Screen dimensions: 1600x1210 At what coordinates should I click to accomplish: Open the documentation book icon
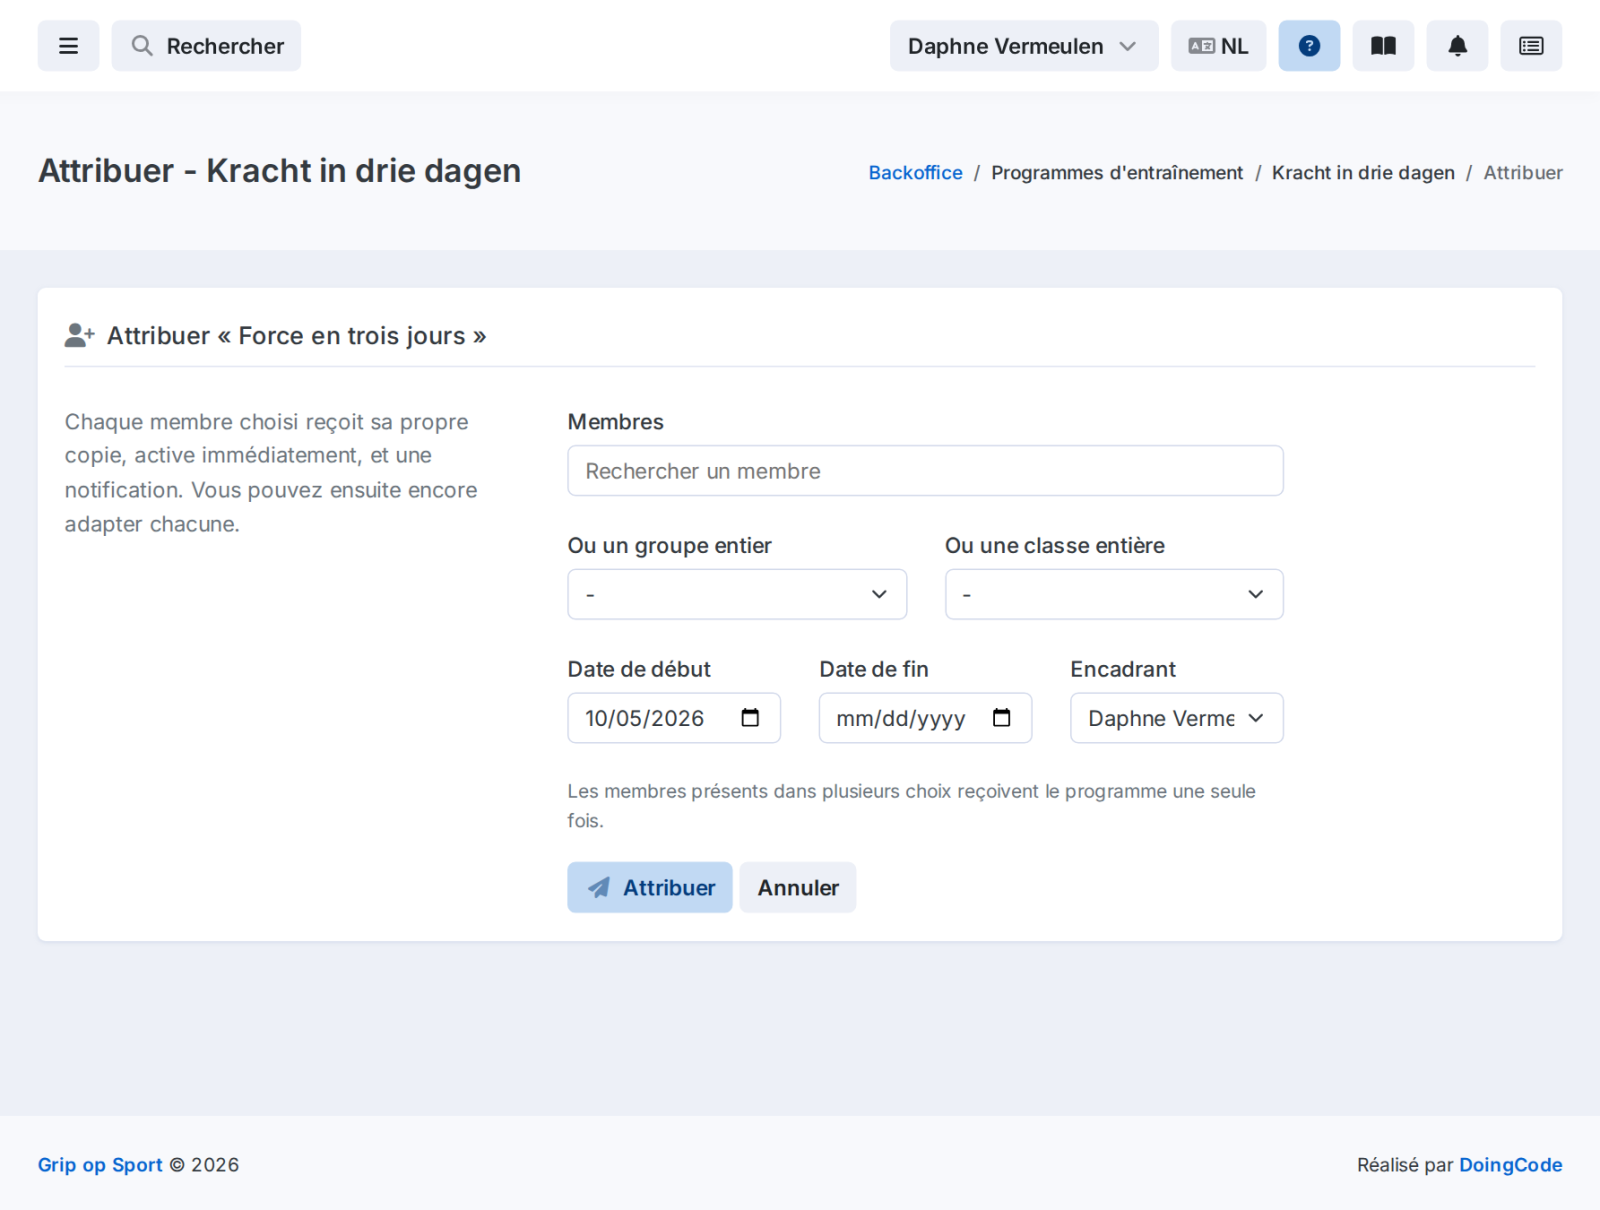(1383, 46)
